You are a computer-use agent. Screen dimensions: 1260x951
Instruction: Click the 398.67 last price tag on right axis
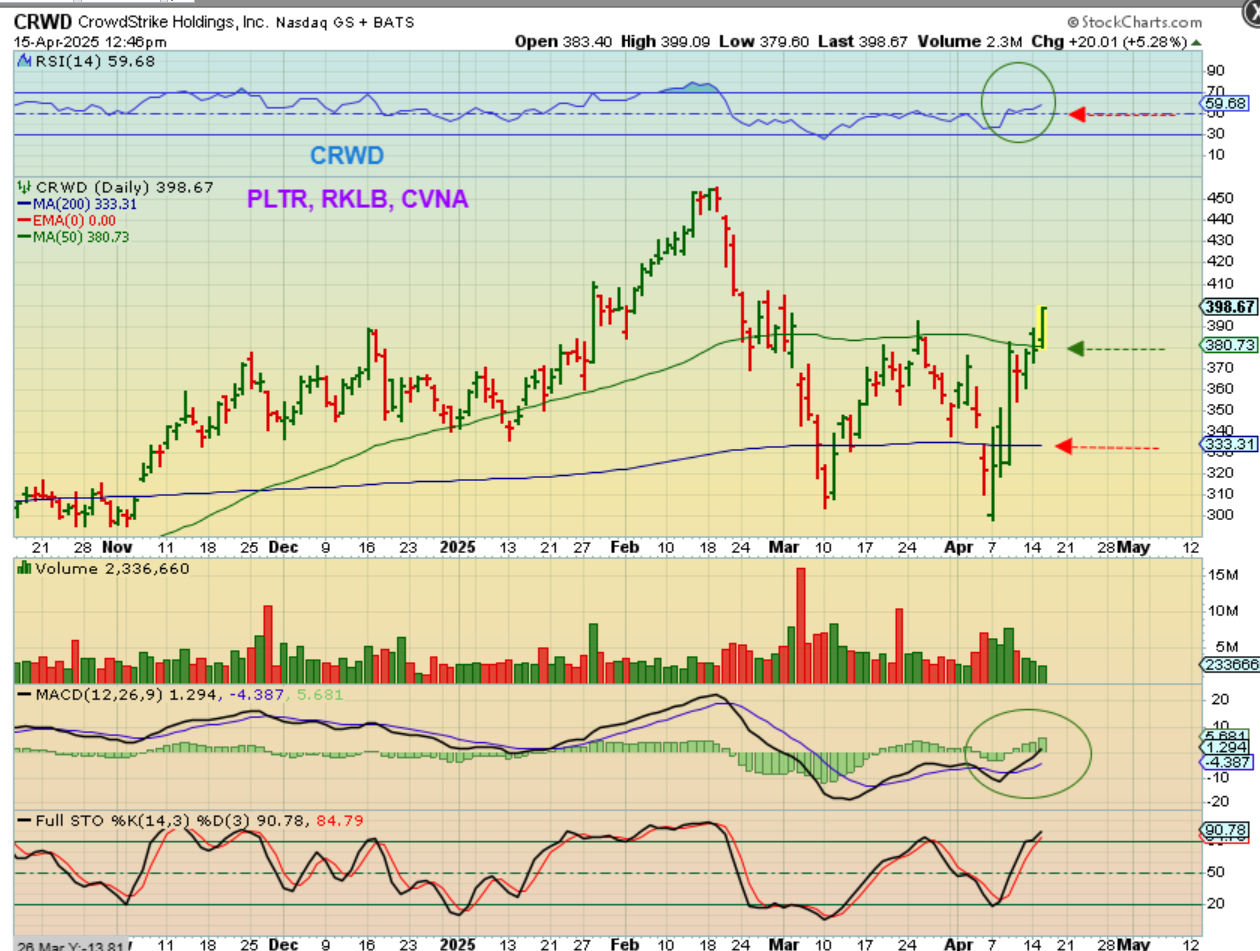click(1229, 307)
